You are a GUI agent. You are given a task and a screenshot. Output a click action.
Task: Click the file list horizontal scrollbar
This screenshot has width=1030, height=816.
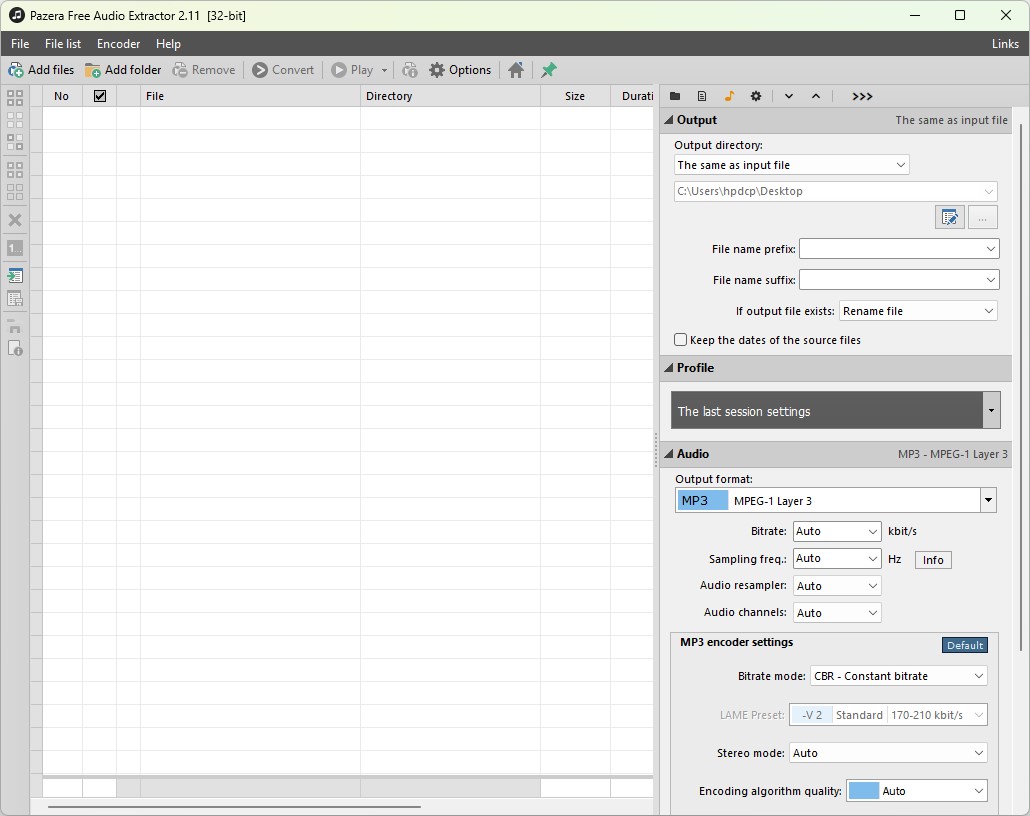234,806
